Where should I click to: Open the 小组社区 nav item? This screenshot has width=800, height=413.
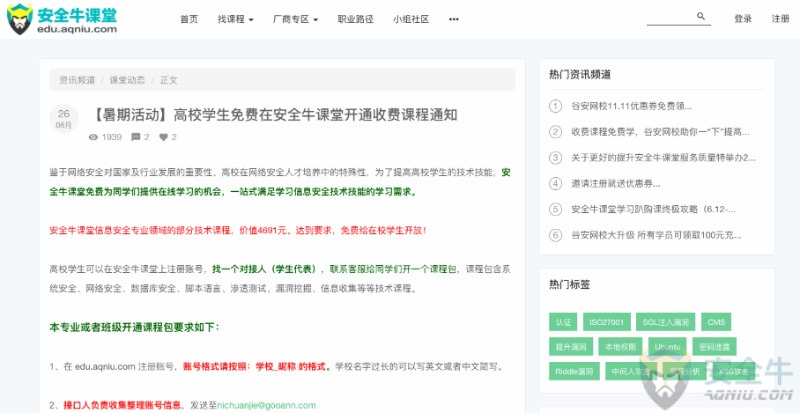pos(411,19)
